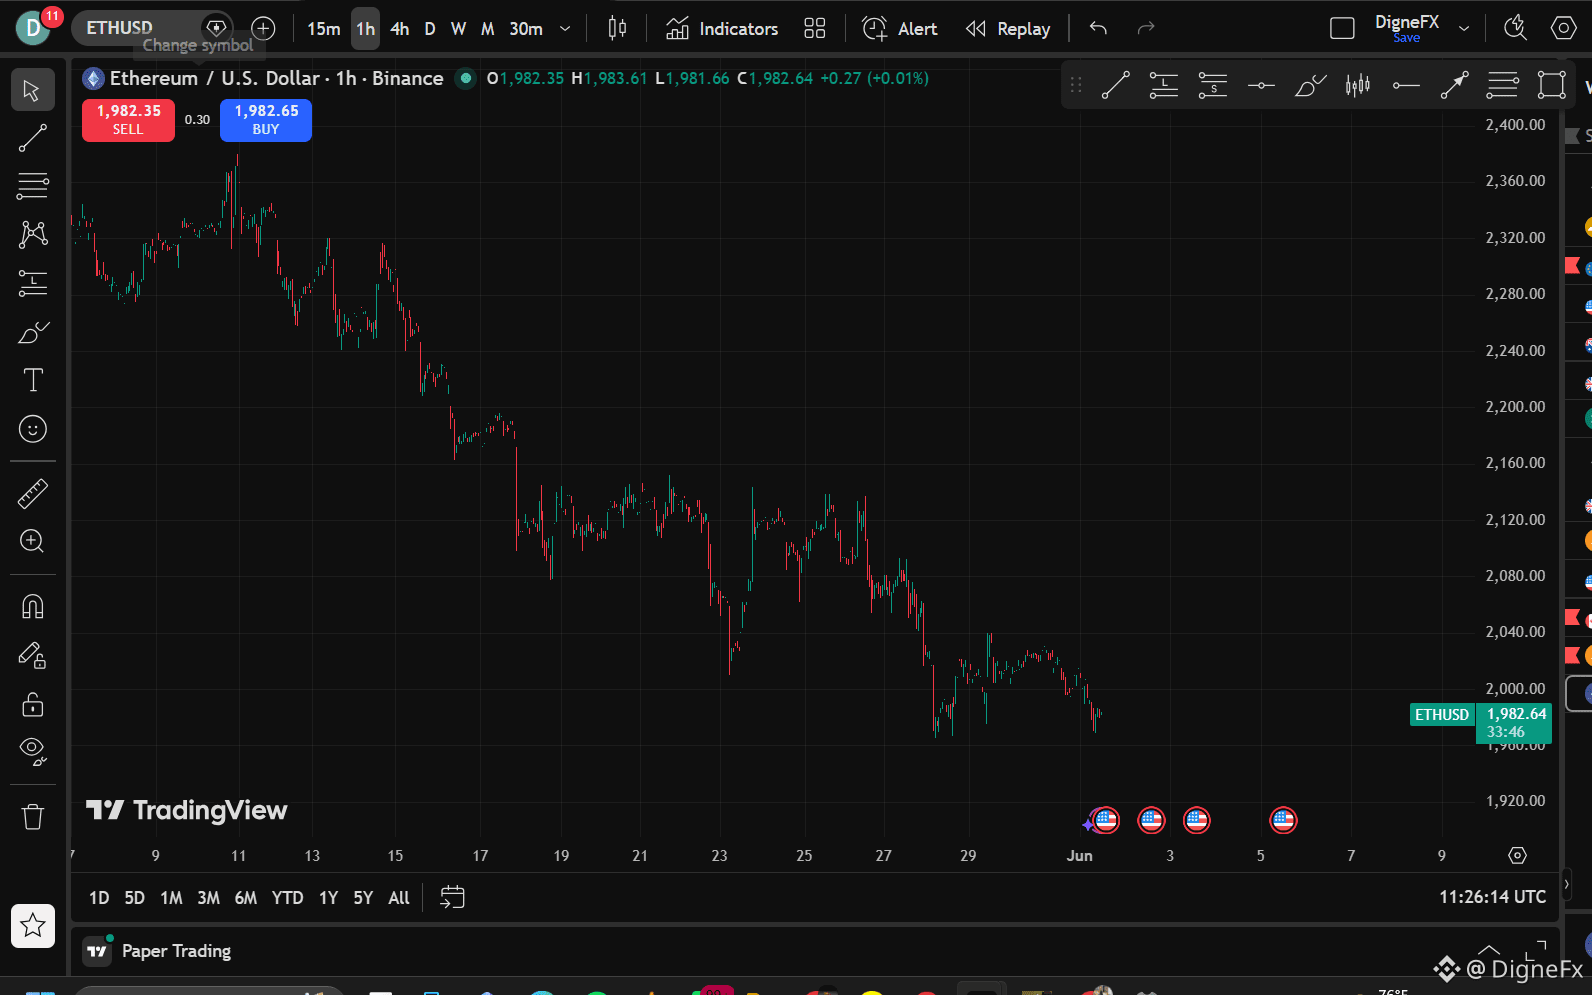Show the All time range
The width and height of the screenshot is (1592, 995).
399,898
